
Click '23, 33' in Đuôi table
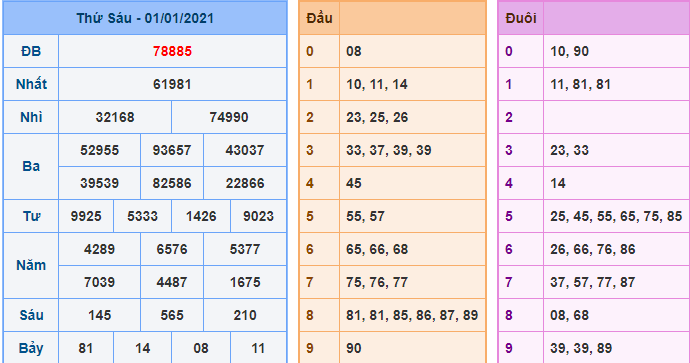(569, 150)
